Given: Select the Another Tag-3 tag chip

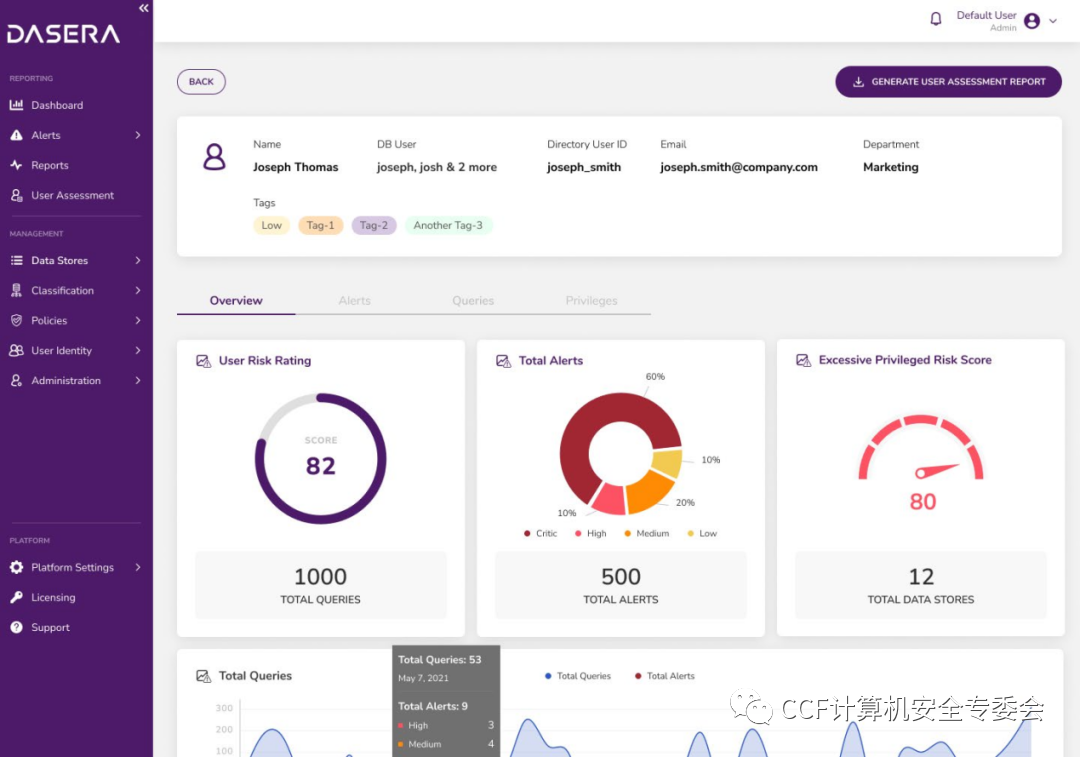Looking at the screenshot, I should click(x=448, y=225).
